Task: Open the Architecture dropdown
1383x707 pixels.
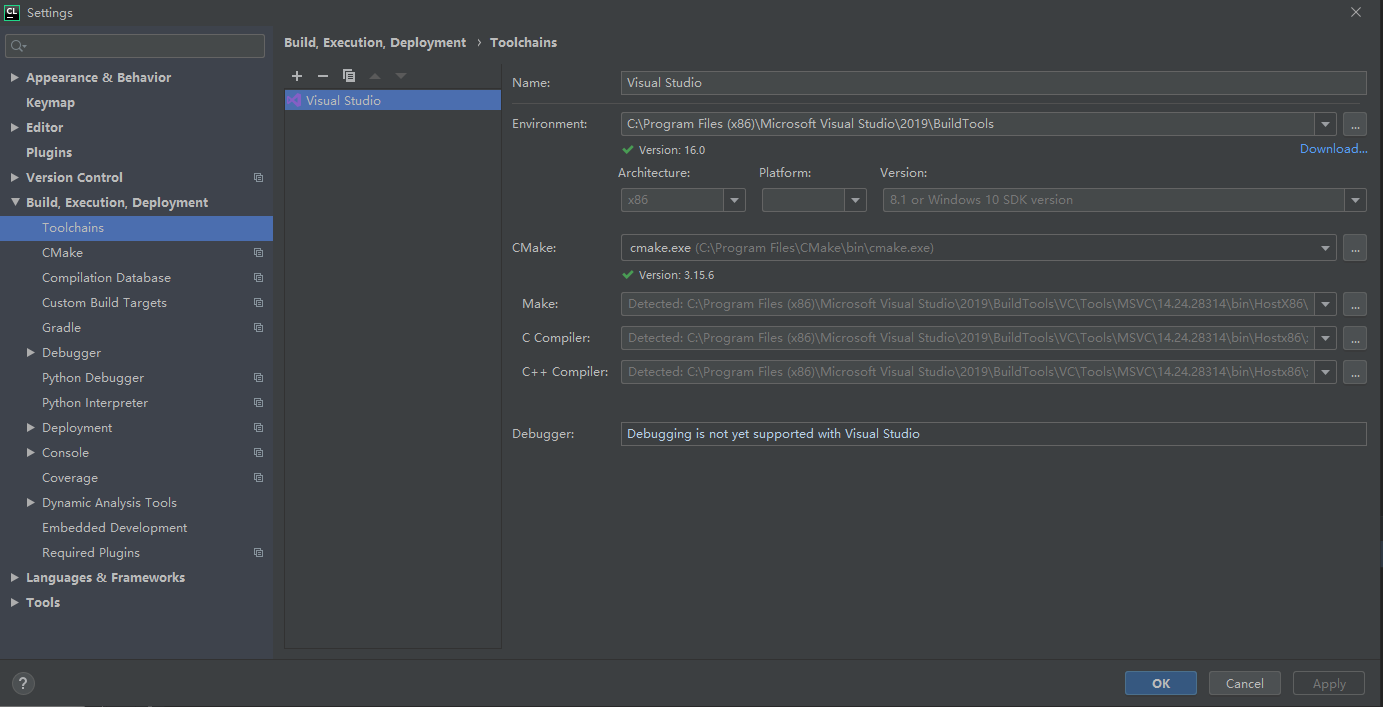Action: pyautogui.click(x=734, y=199)
